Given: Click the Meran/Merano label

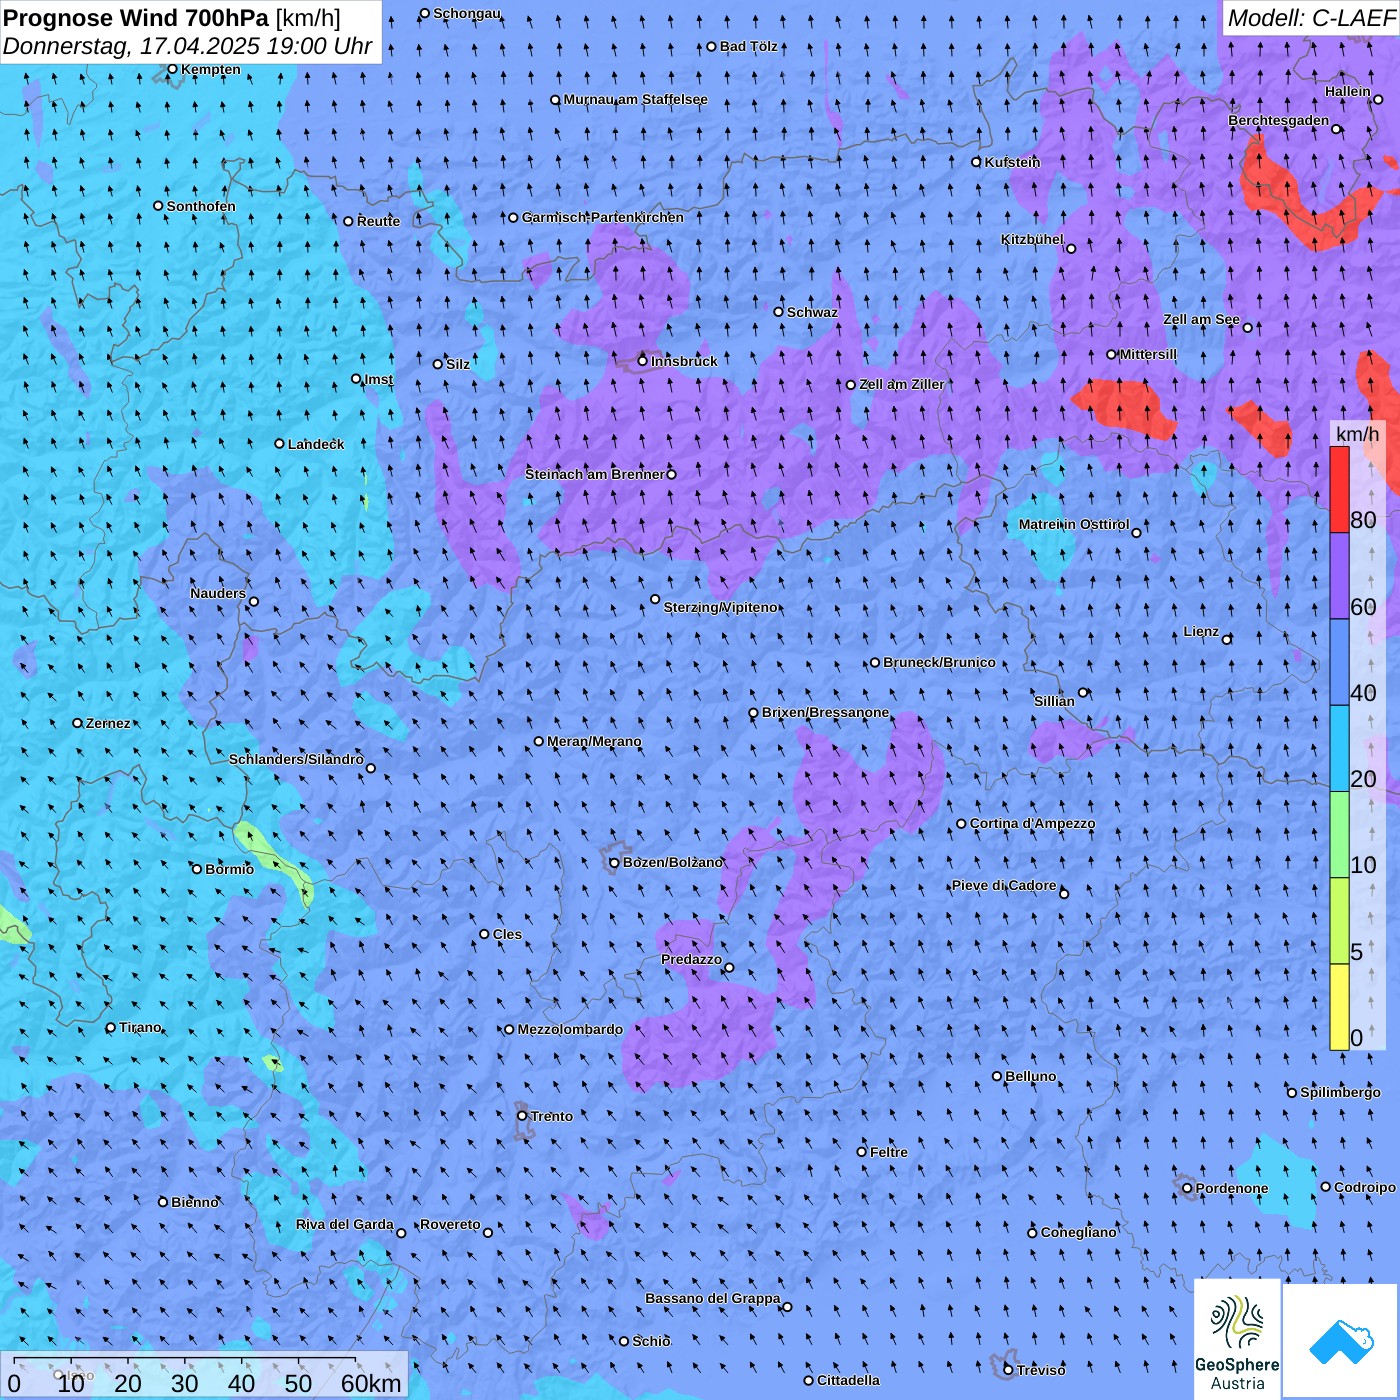Looking at the screenshot, I should click(x=594, y=741).
